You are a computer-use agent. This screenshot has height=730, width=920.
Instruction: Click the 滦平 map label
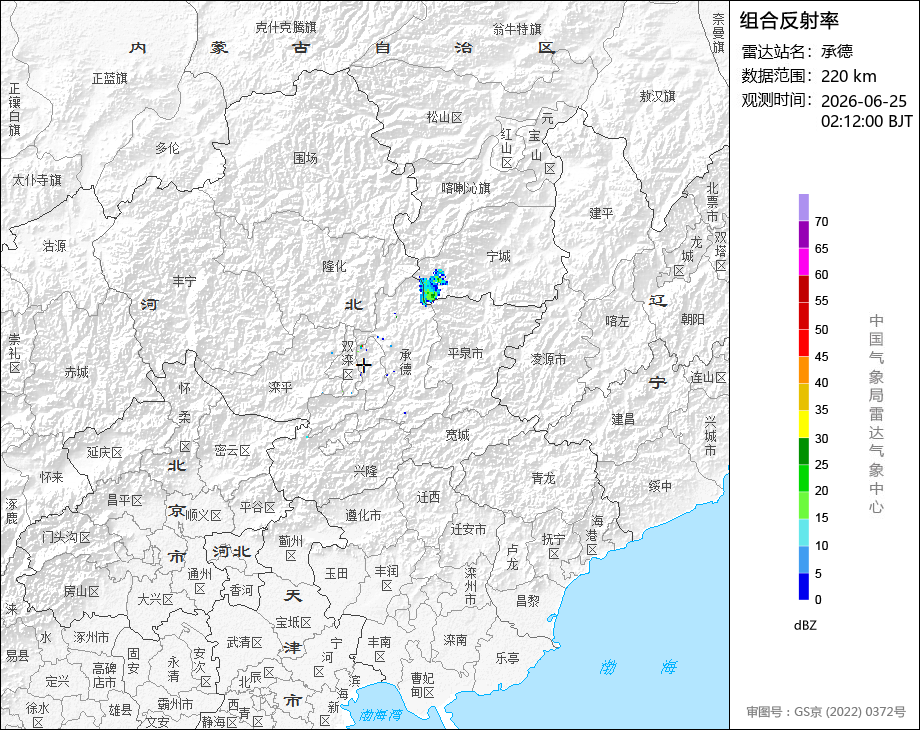click(x=280, y=387)
